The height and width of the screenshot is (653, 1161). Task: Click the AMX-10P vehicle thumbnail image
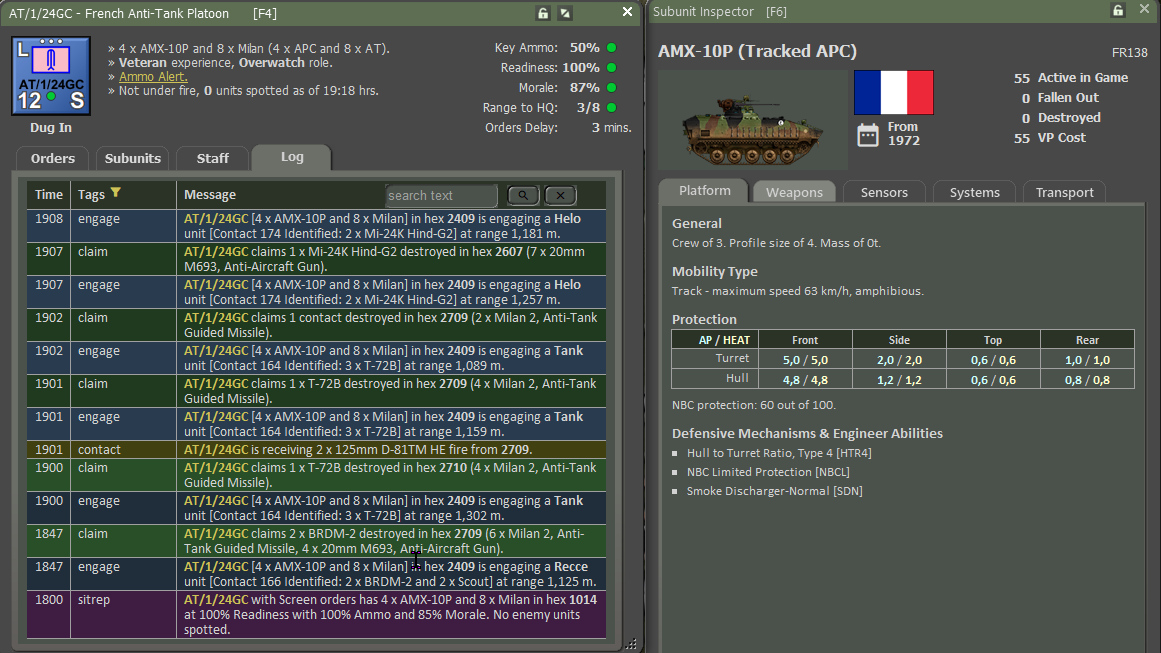pos(753,120)
